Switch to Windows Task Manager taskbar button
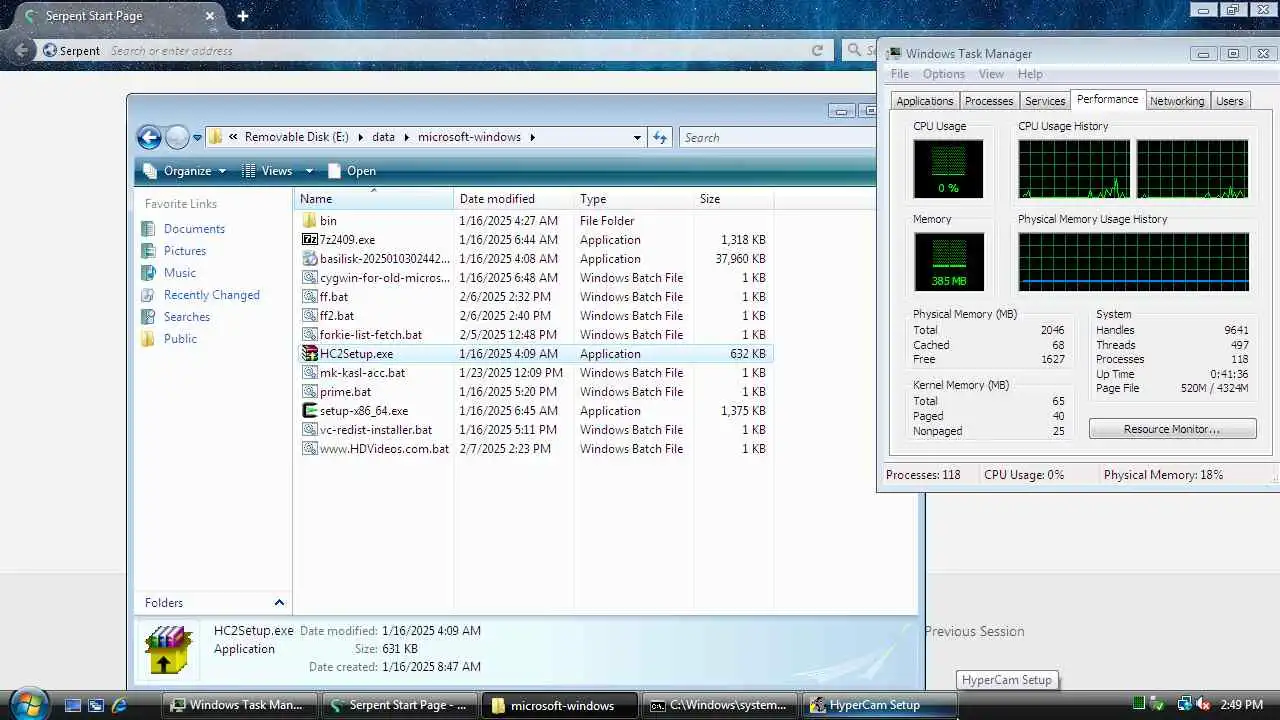 tap(240, 705)
